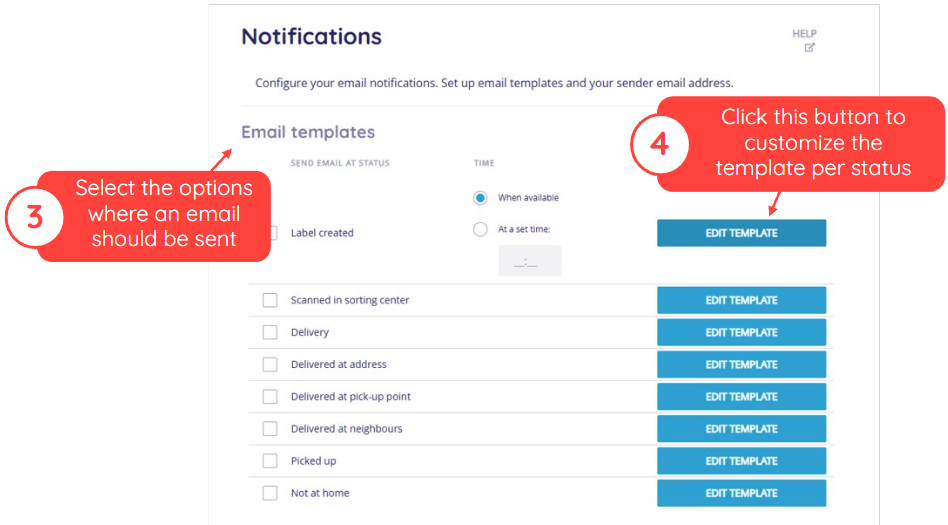
Task: Edit template for Label created status
Action: pyautogui.click(x=741, y=233)
